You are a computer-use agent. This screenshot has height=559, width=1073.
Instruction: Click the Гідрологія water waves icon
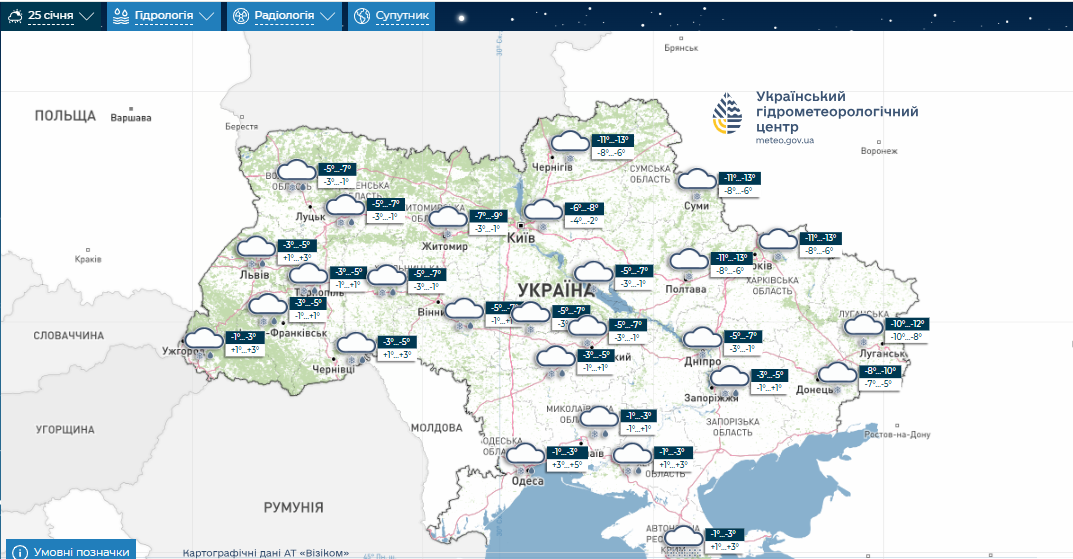(121, 16)
